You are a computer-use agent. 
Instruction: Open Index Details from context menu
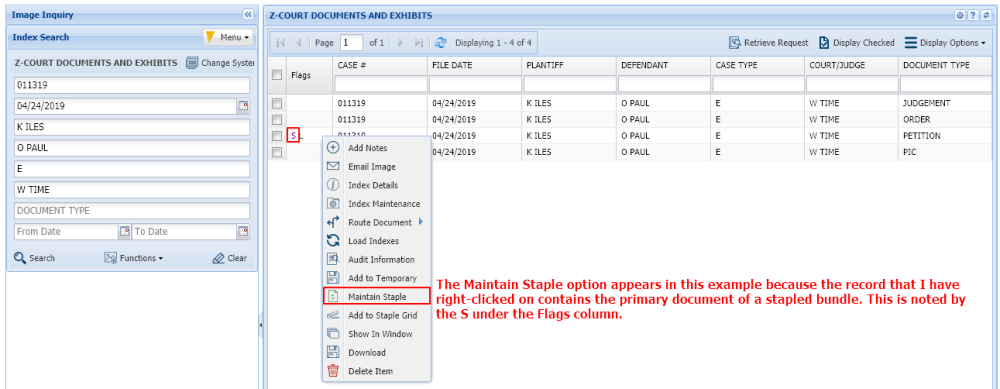[x=377, y=185]
